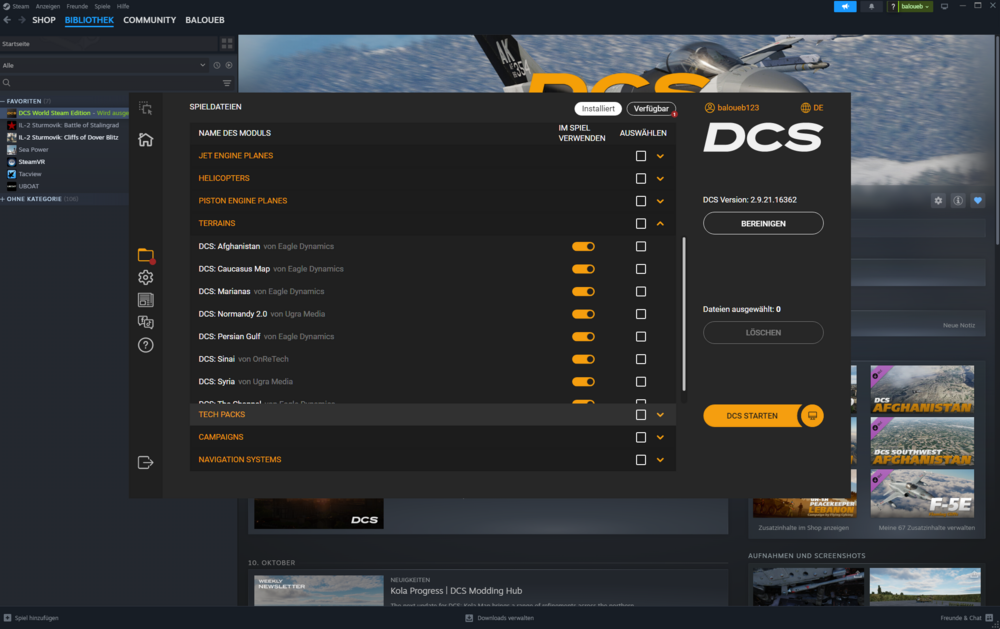Open the library collections folder icon
The image size is (1000, 629).
click(145, 253)
